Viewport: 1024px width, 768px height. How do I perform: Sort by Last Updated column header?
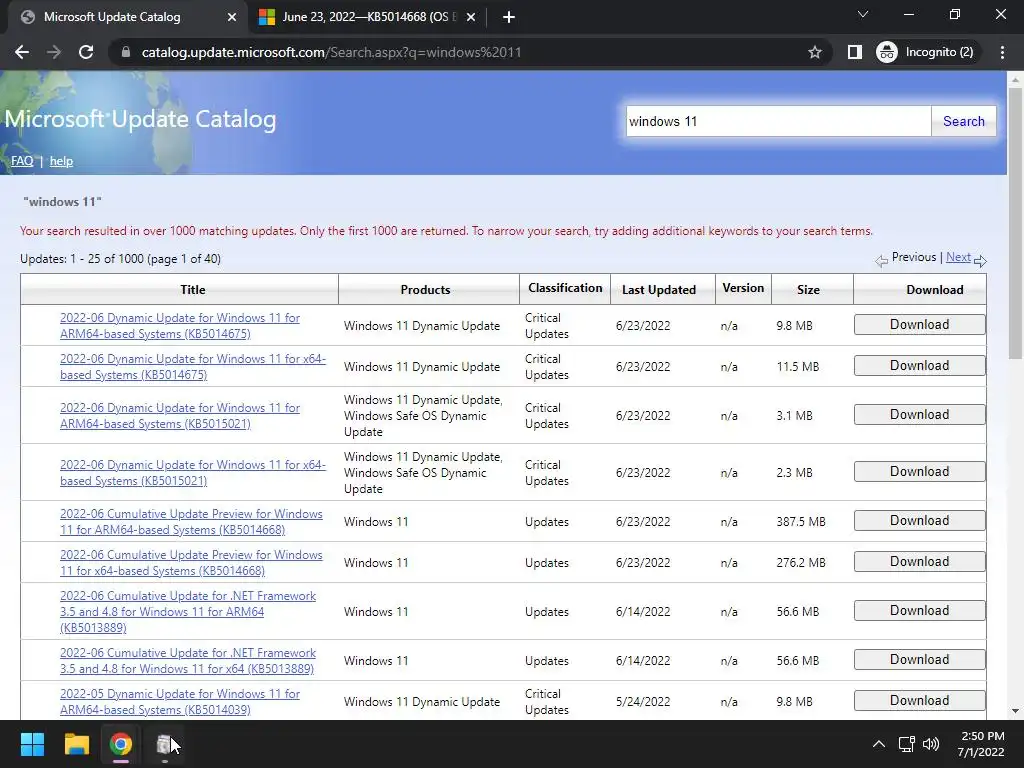[x=659, y=289]
